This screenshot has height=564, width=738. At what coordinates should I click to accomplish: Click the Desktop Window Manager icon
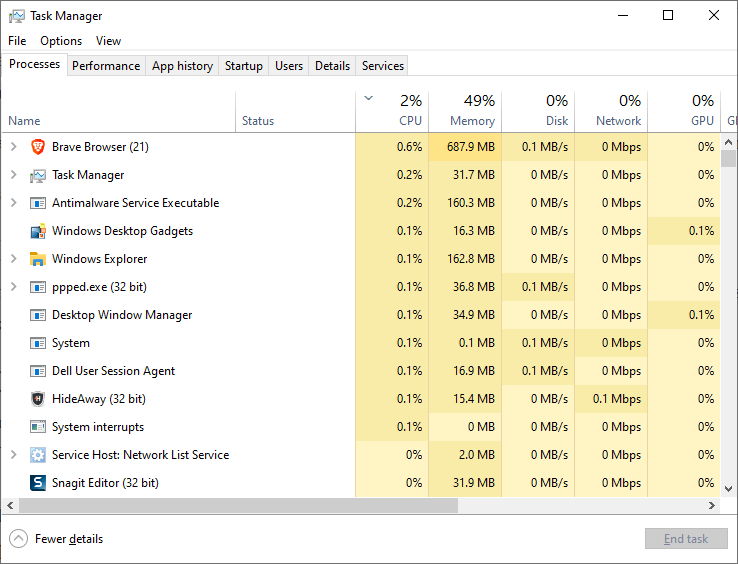[38, 315]
